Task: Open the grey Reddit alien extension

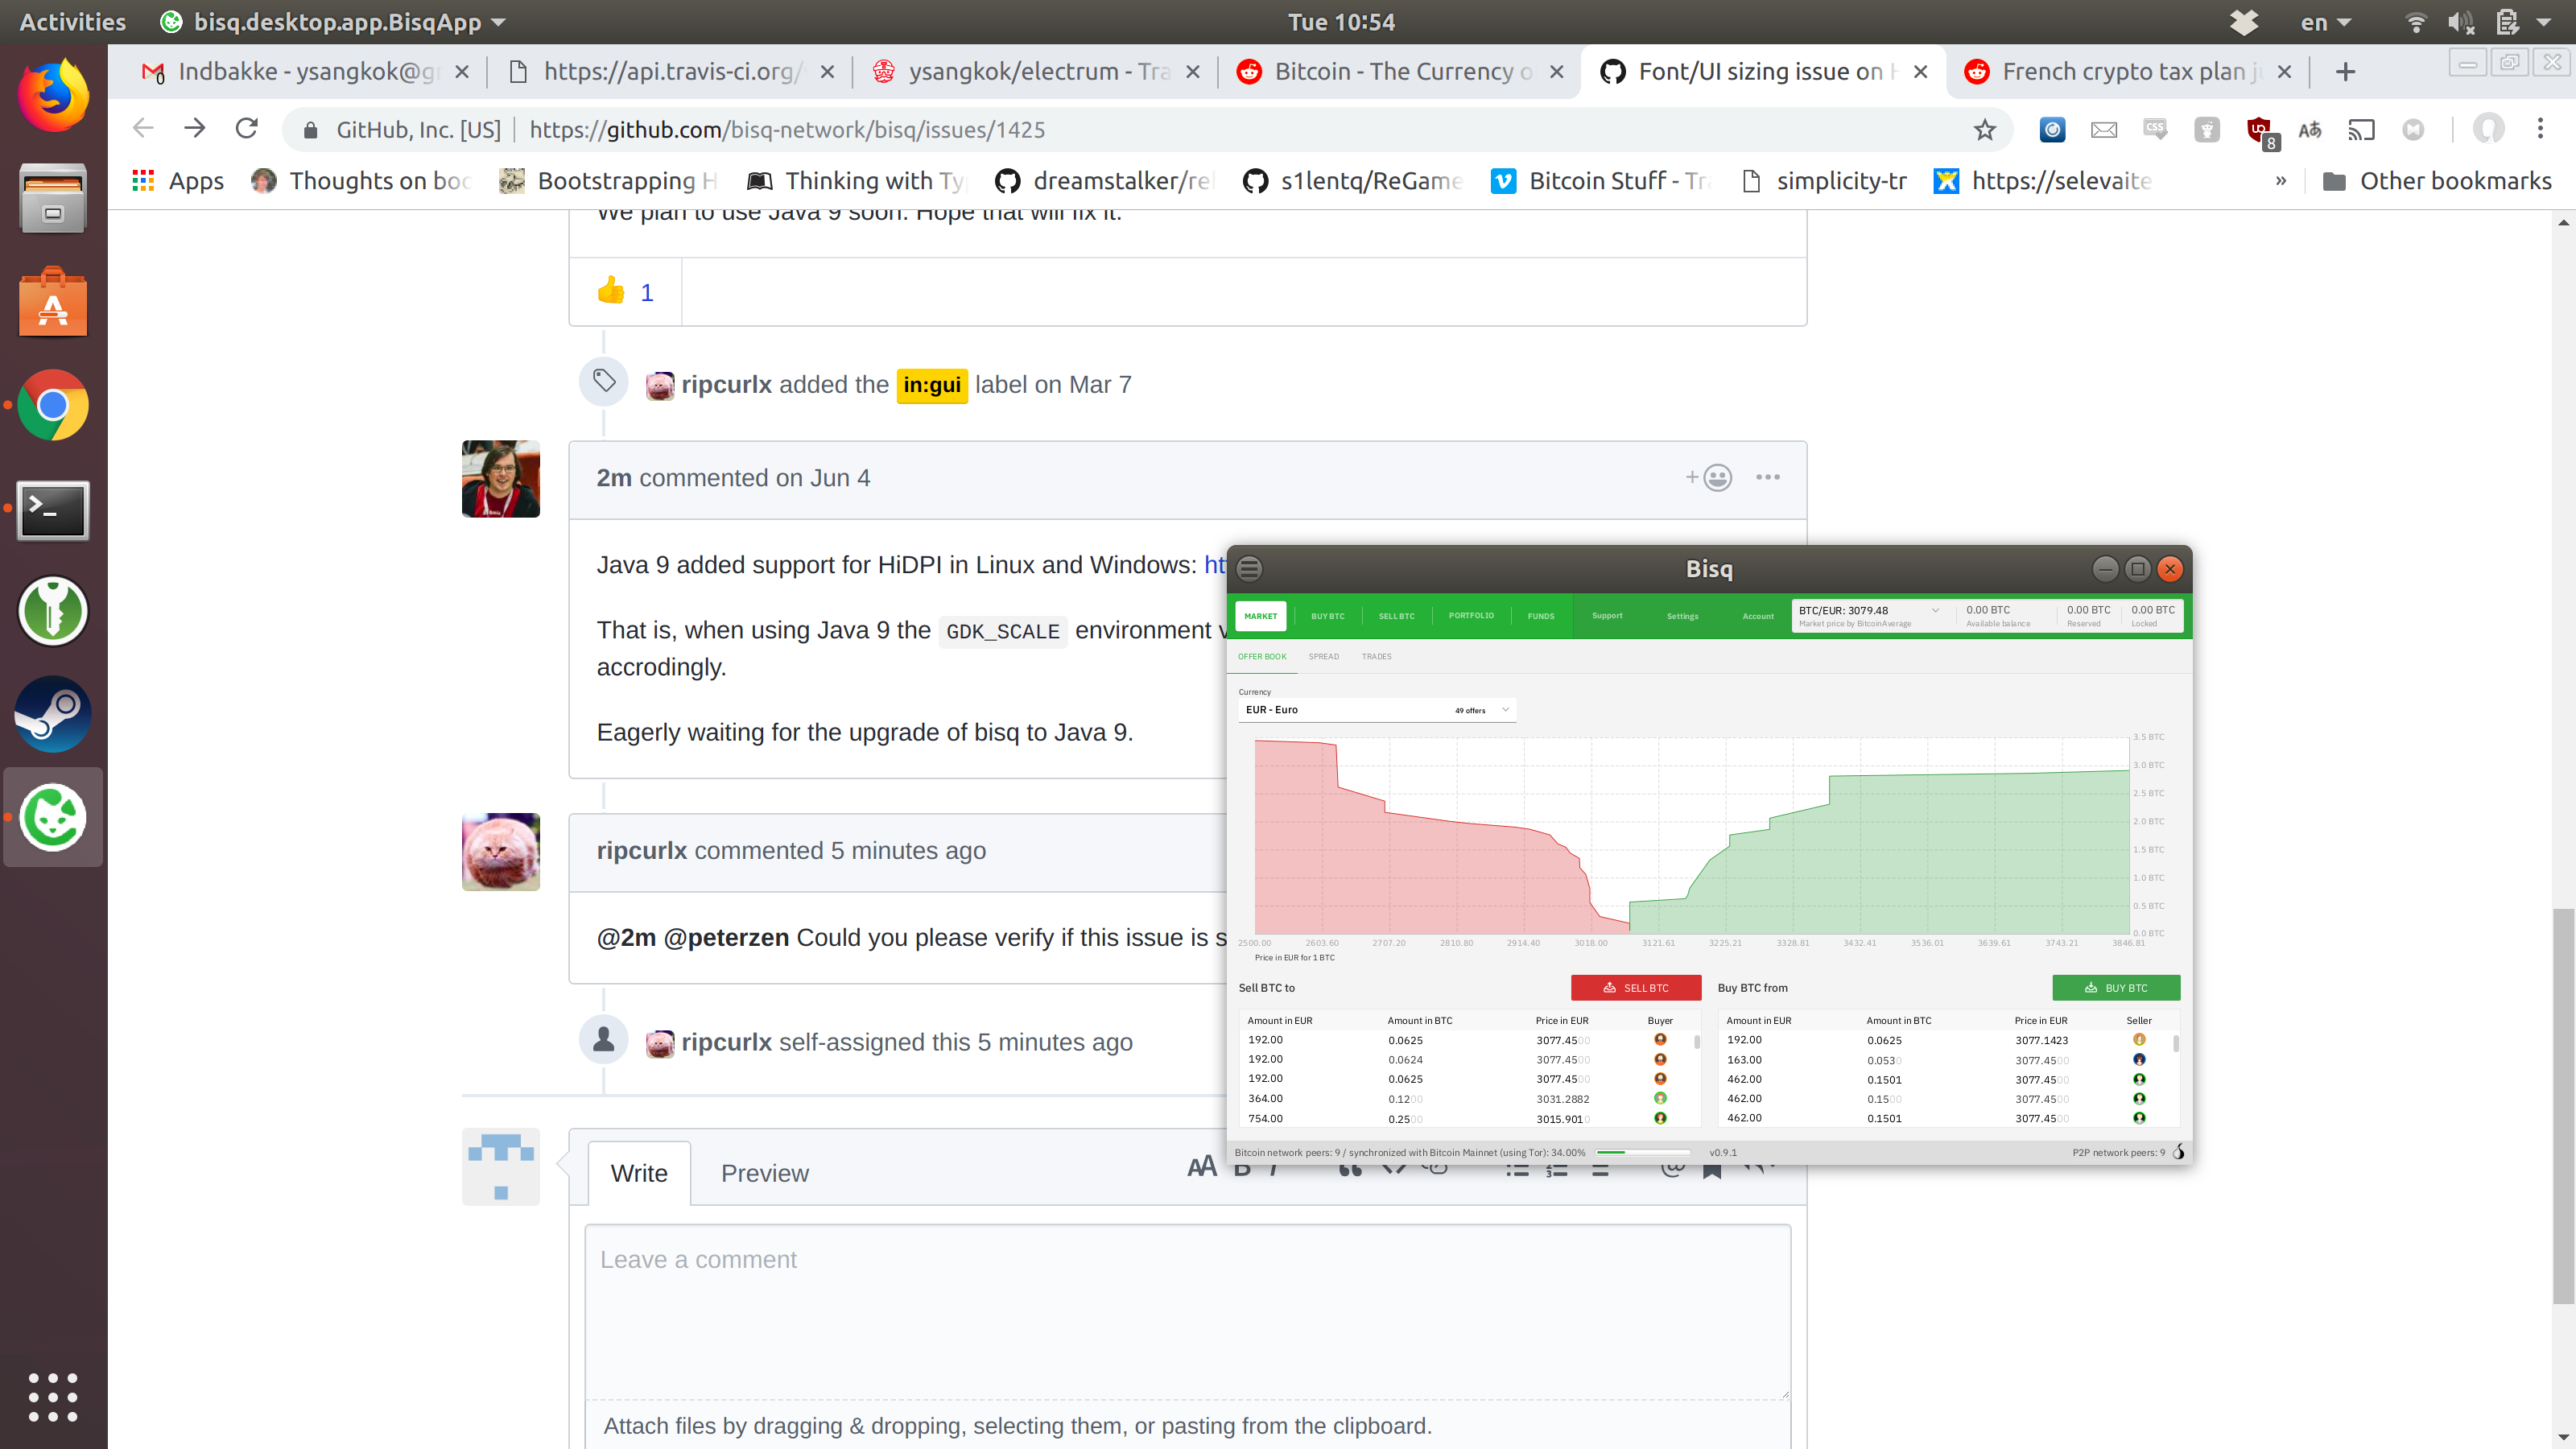Action: [x=2207, y=129]
